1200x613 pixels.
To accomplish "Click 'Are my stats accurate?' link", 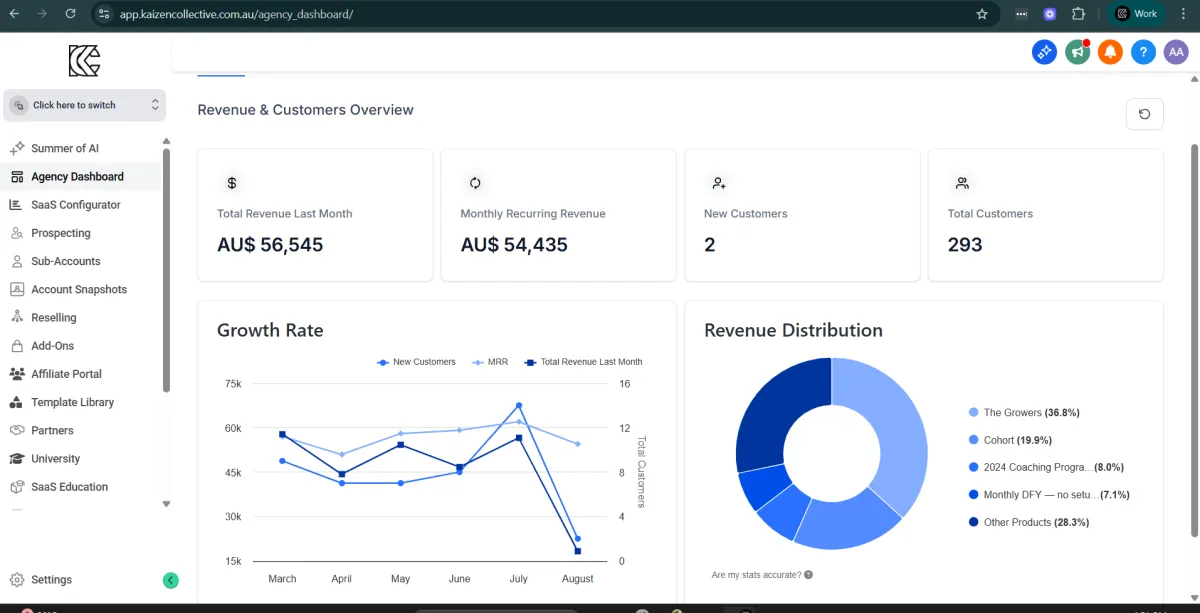I will (x=756, y=575).
